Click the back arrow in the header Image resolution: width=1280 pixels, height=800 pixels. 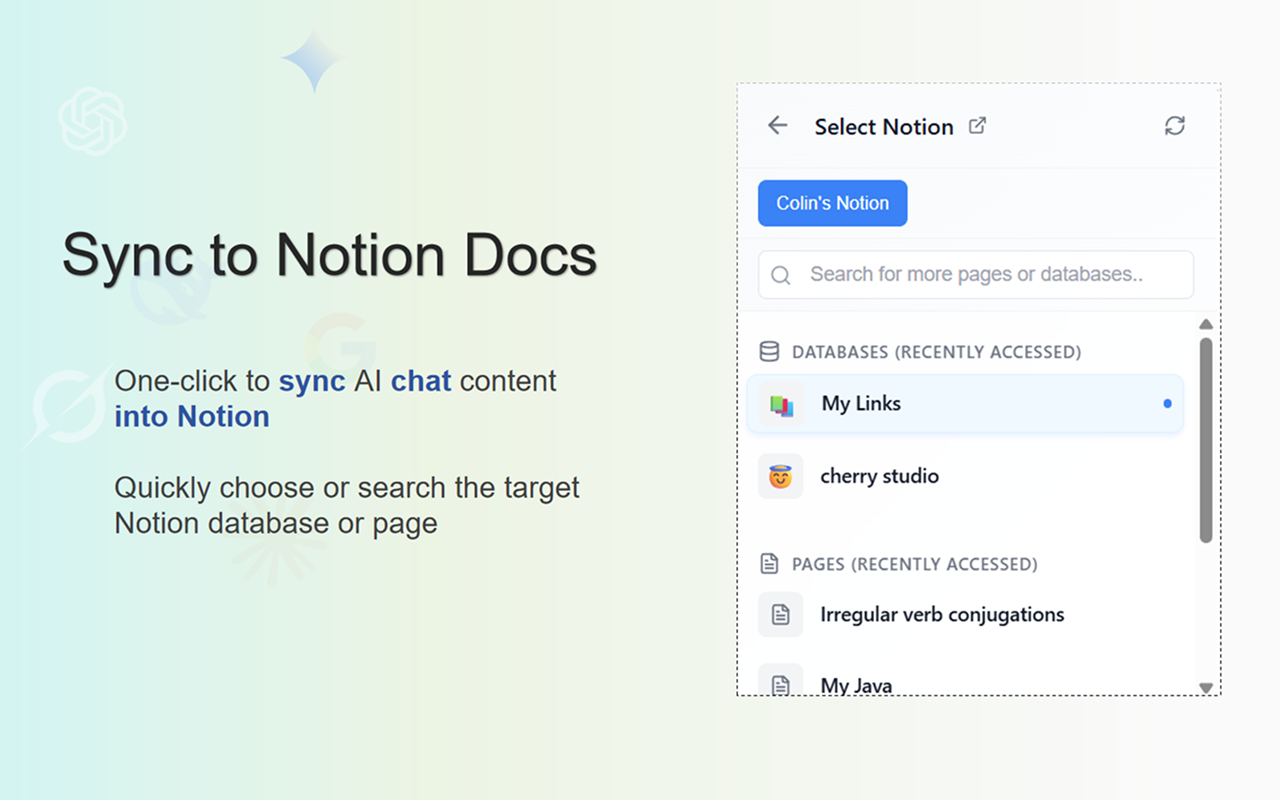777,126
